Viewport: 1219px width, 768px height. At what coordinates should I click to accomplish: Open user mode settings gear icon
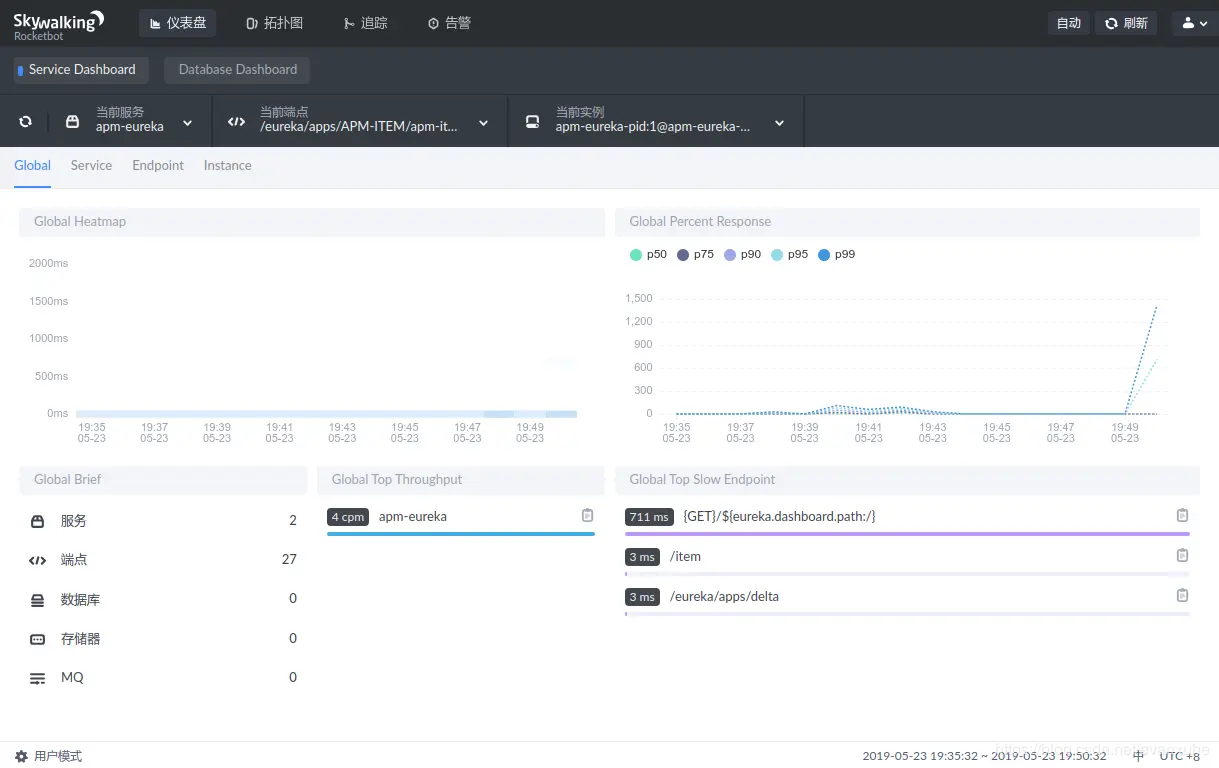coord(21,756)
